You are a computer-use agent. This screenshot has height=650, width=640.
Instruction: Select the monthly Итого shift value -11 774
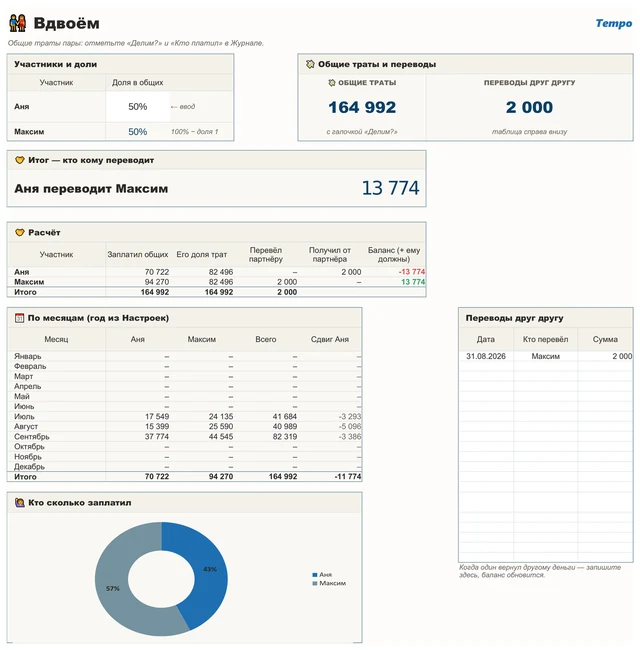[x=348, y=477]
